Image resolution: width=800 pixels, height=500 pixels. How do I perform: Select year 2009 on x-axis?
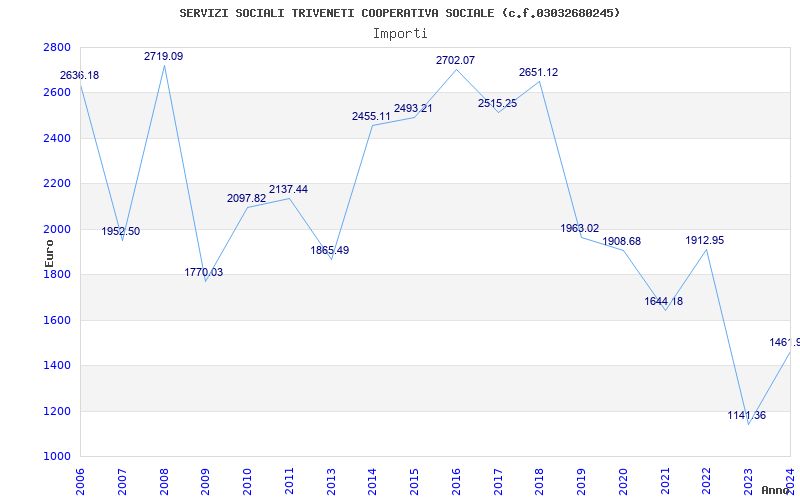pos(206,482)
